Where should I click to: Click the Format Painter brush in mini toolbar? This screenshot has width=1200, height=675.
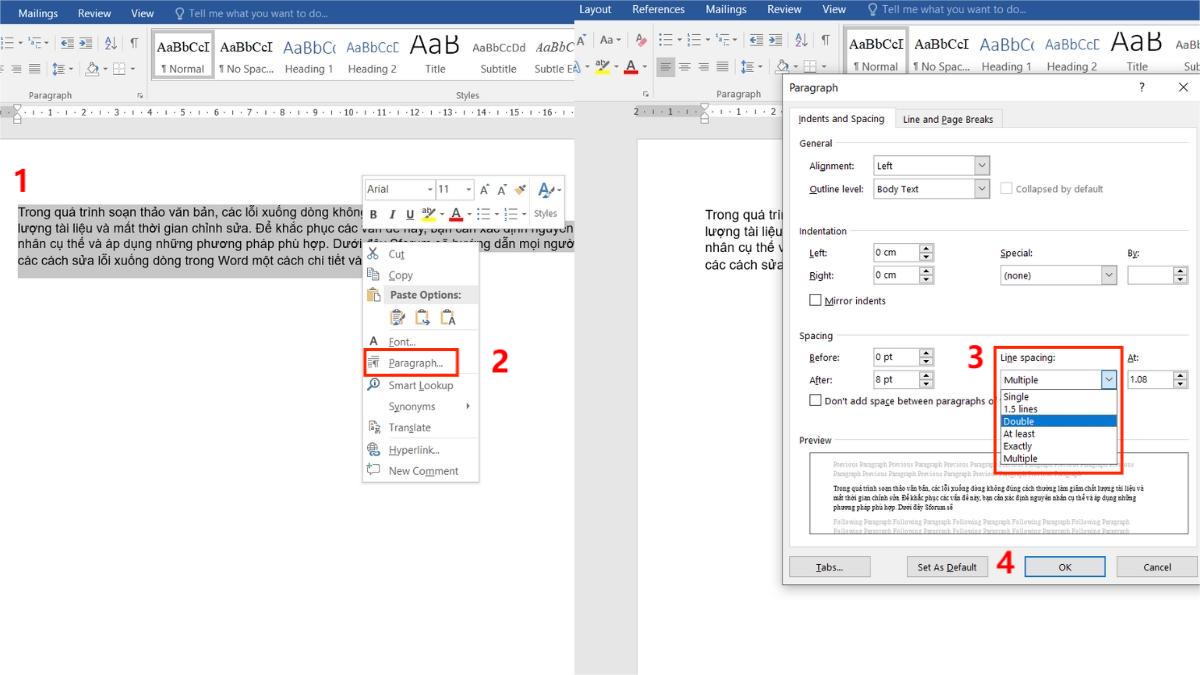click(x=520, y=189)
